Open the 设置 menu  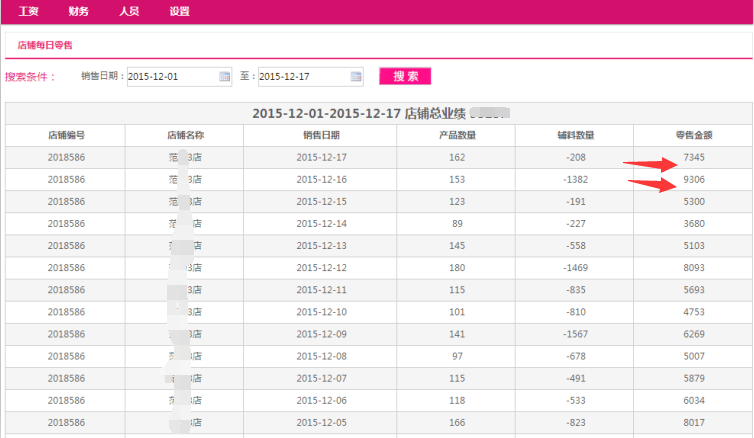coord(179,11)
